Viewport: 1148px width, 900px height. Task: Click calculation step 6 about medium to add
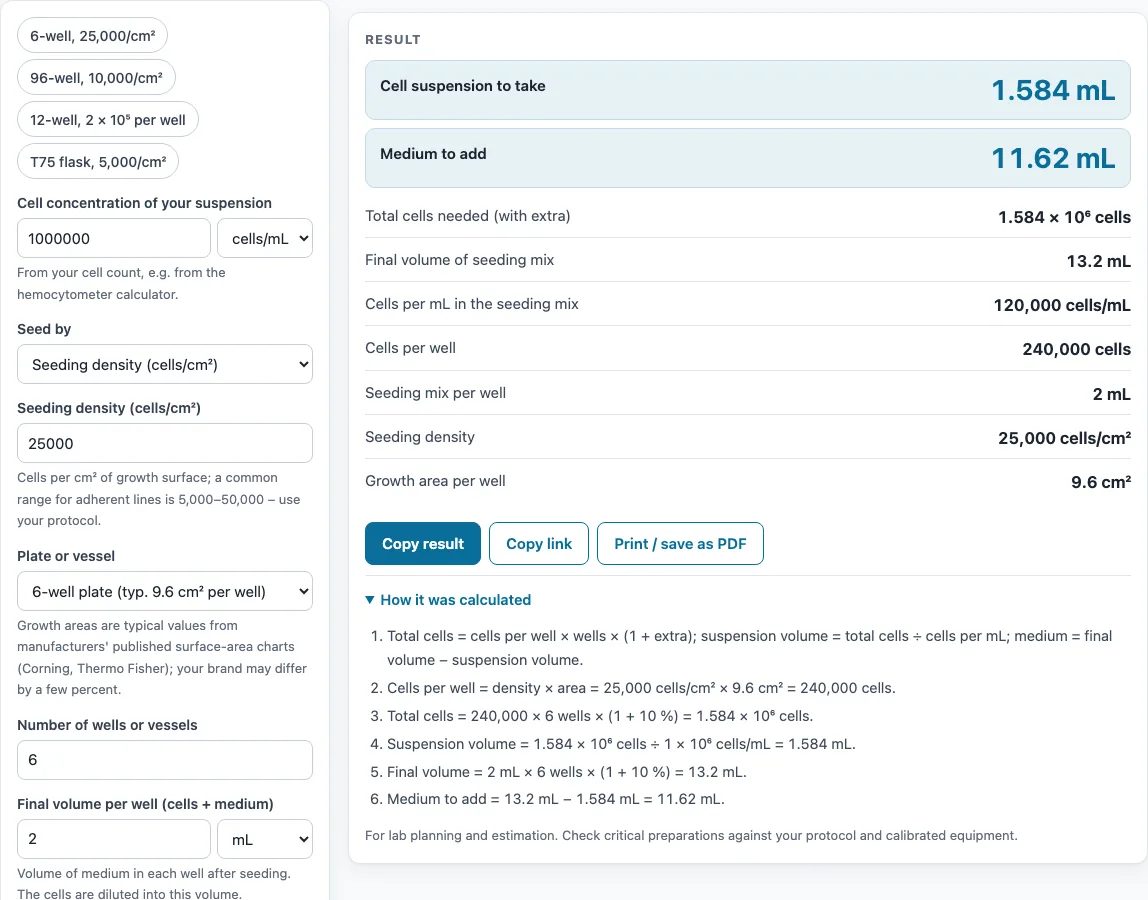coord(556,799)
